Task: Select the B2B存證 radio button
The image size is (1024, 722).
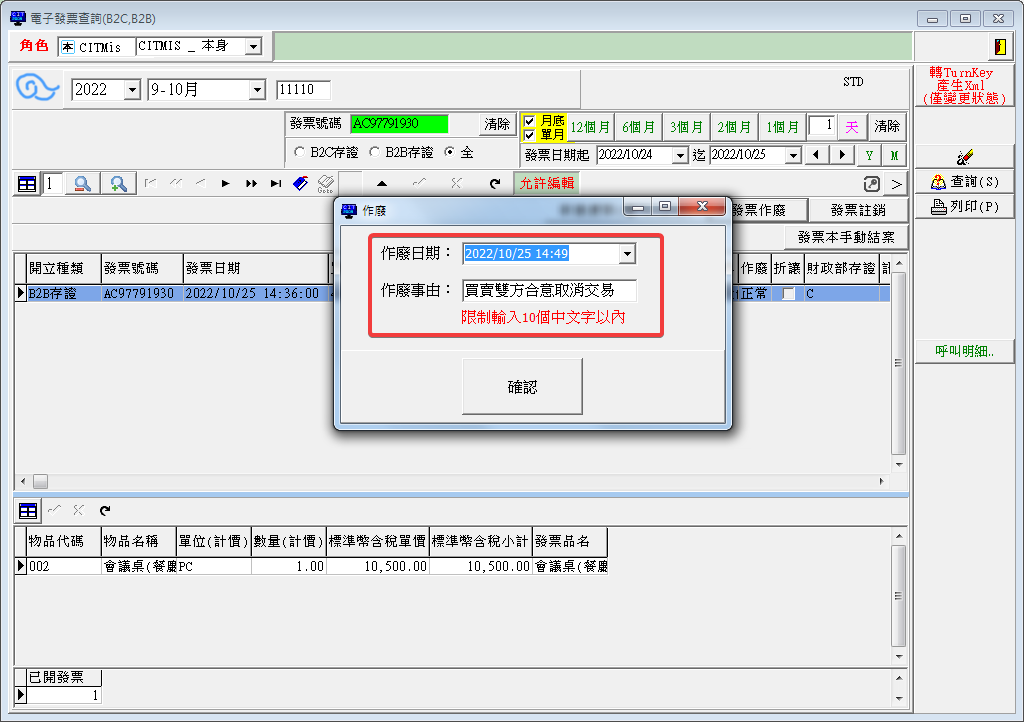Action: coord(375,152)
